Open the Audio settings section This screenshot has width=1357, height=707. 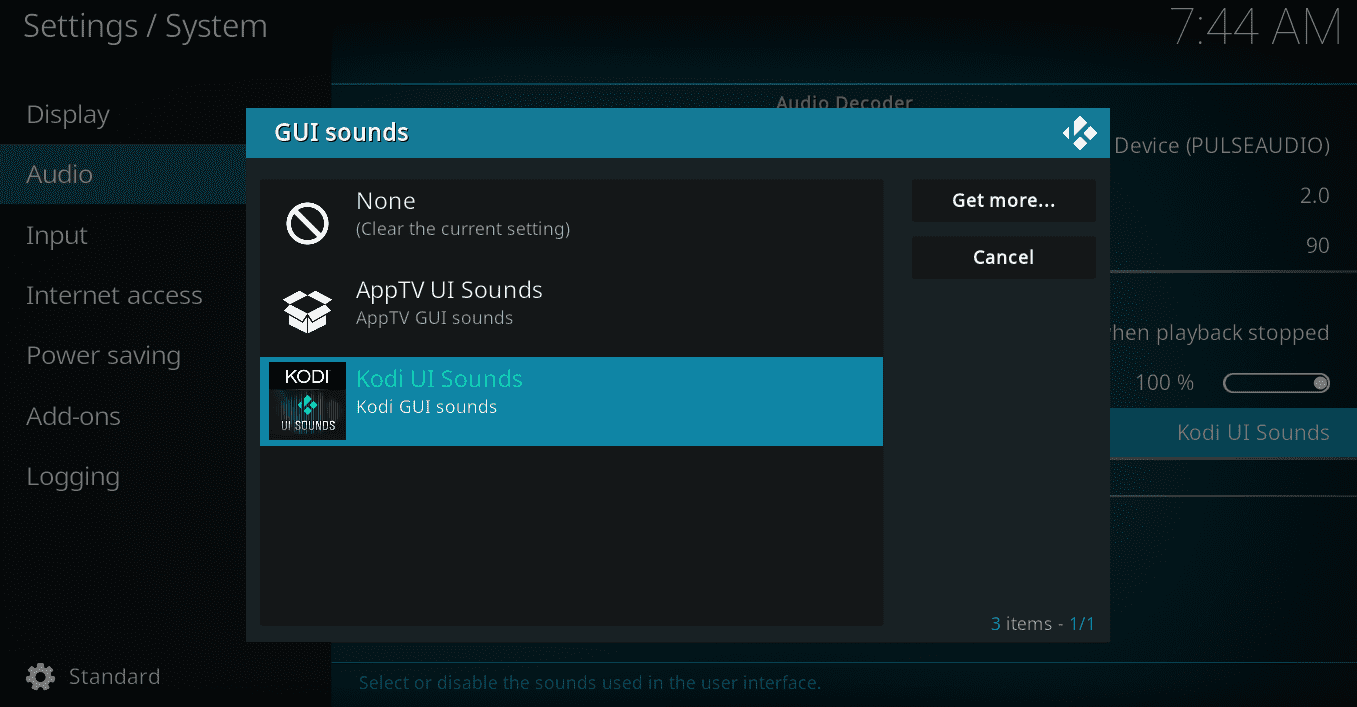(60, 174)
